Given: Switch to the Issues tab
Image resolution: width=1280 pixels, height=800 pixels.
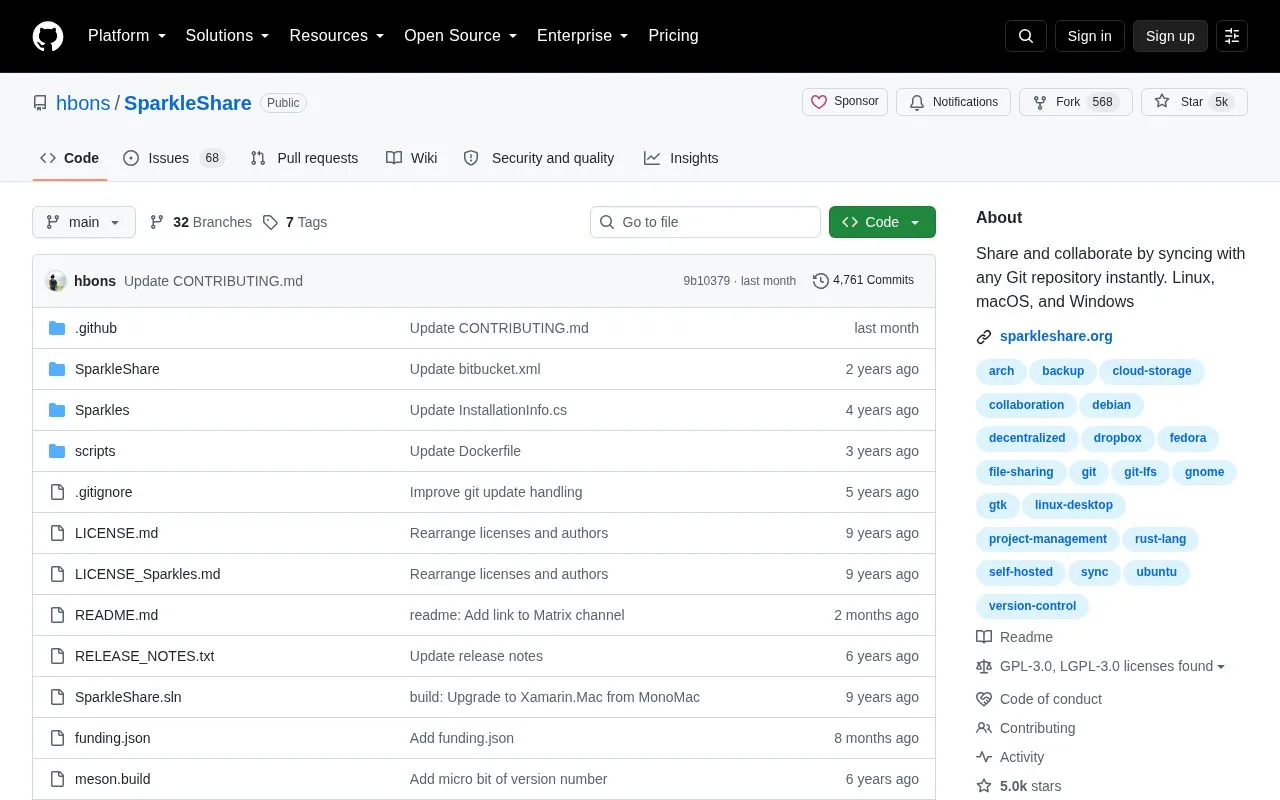Looking at the screenshot, I should (x=174, y=158).
